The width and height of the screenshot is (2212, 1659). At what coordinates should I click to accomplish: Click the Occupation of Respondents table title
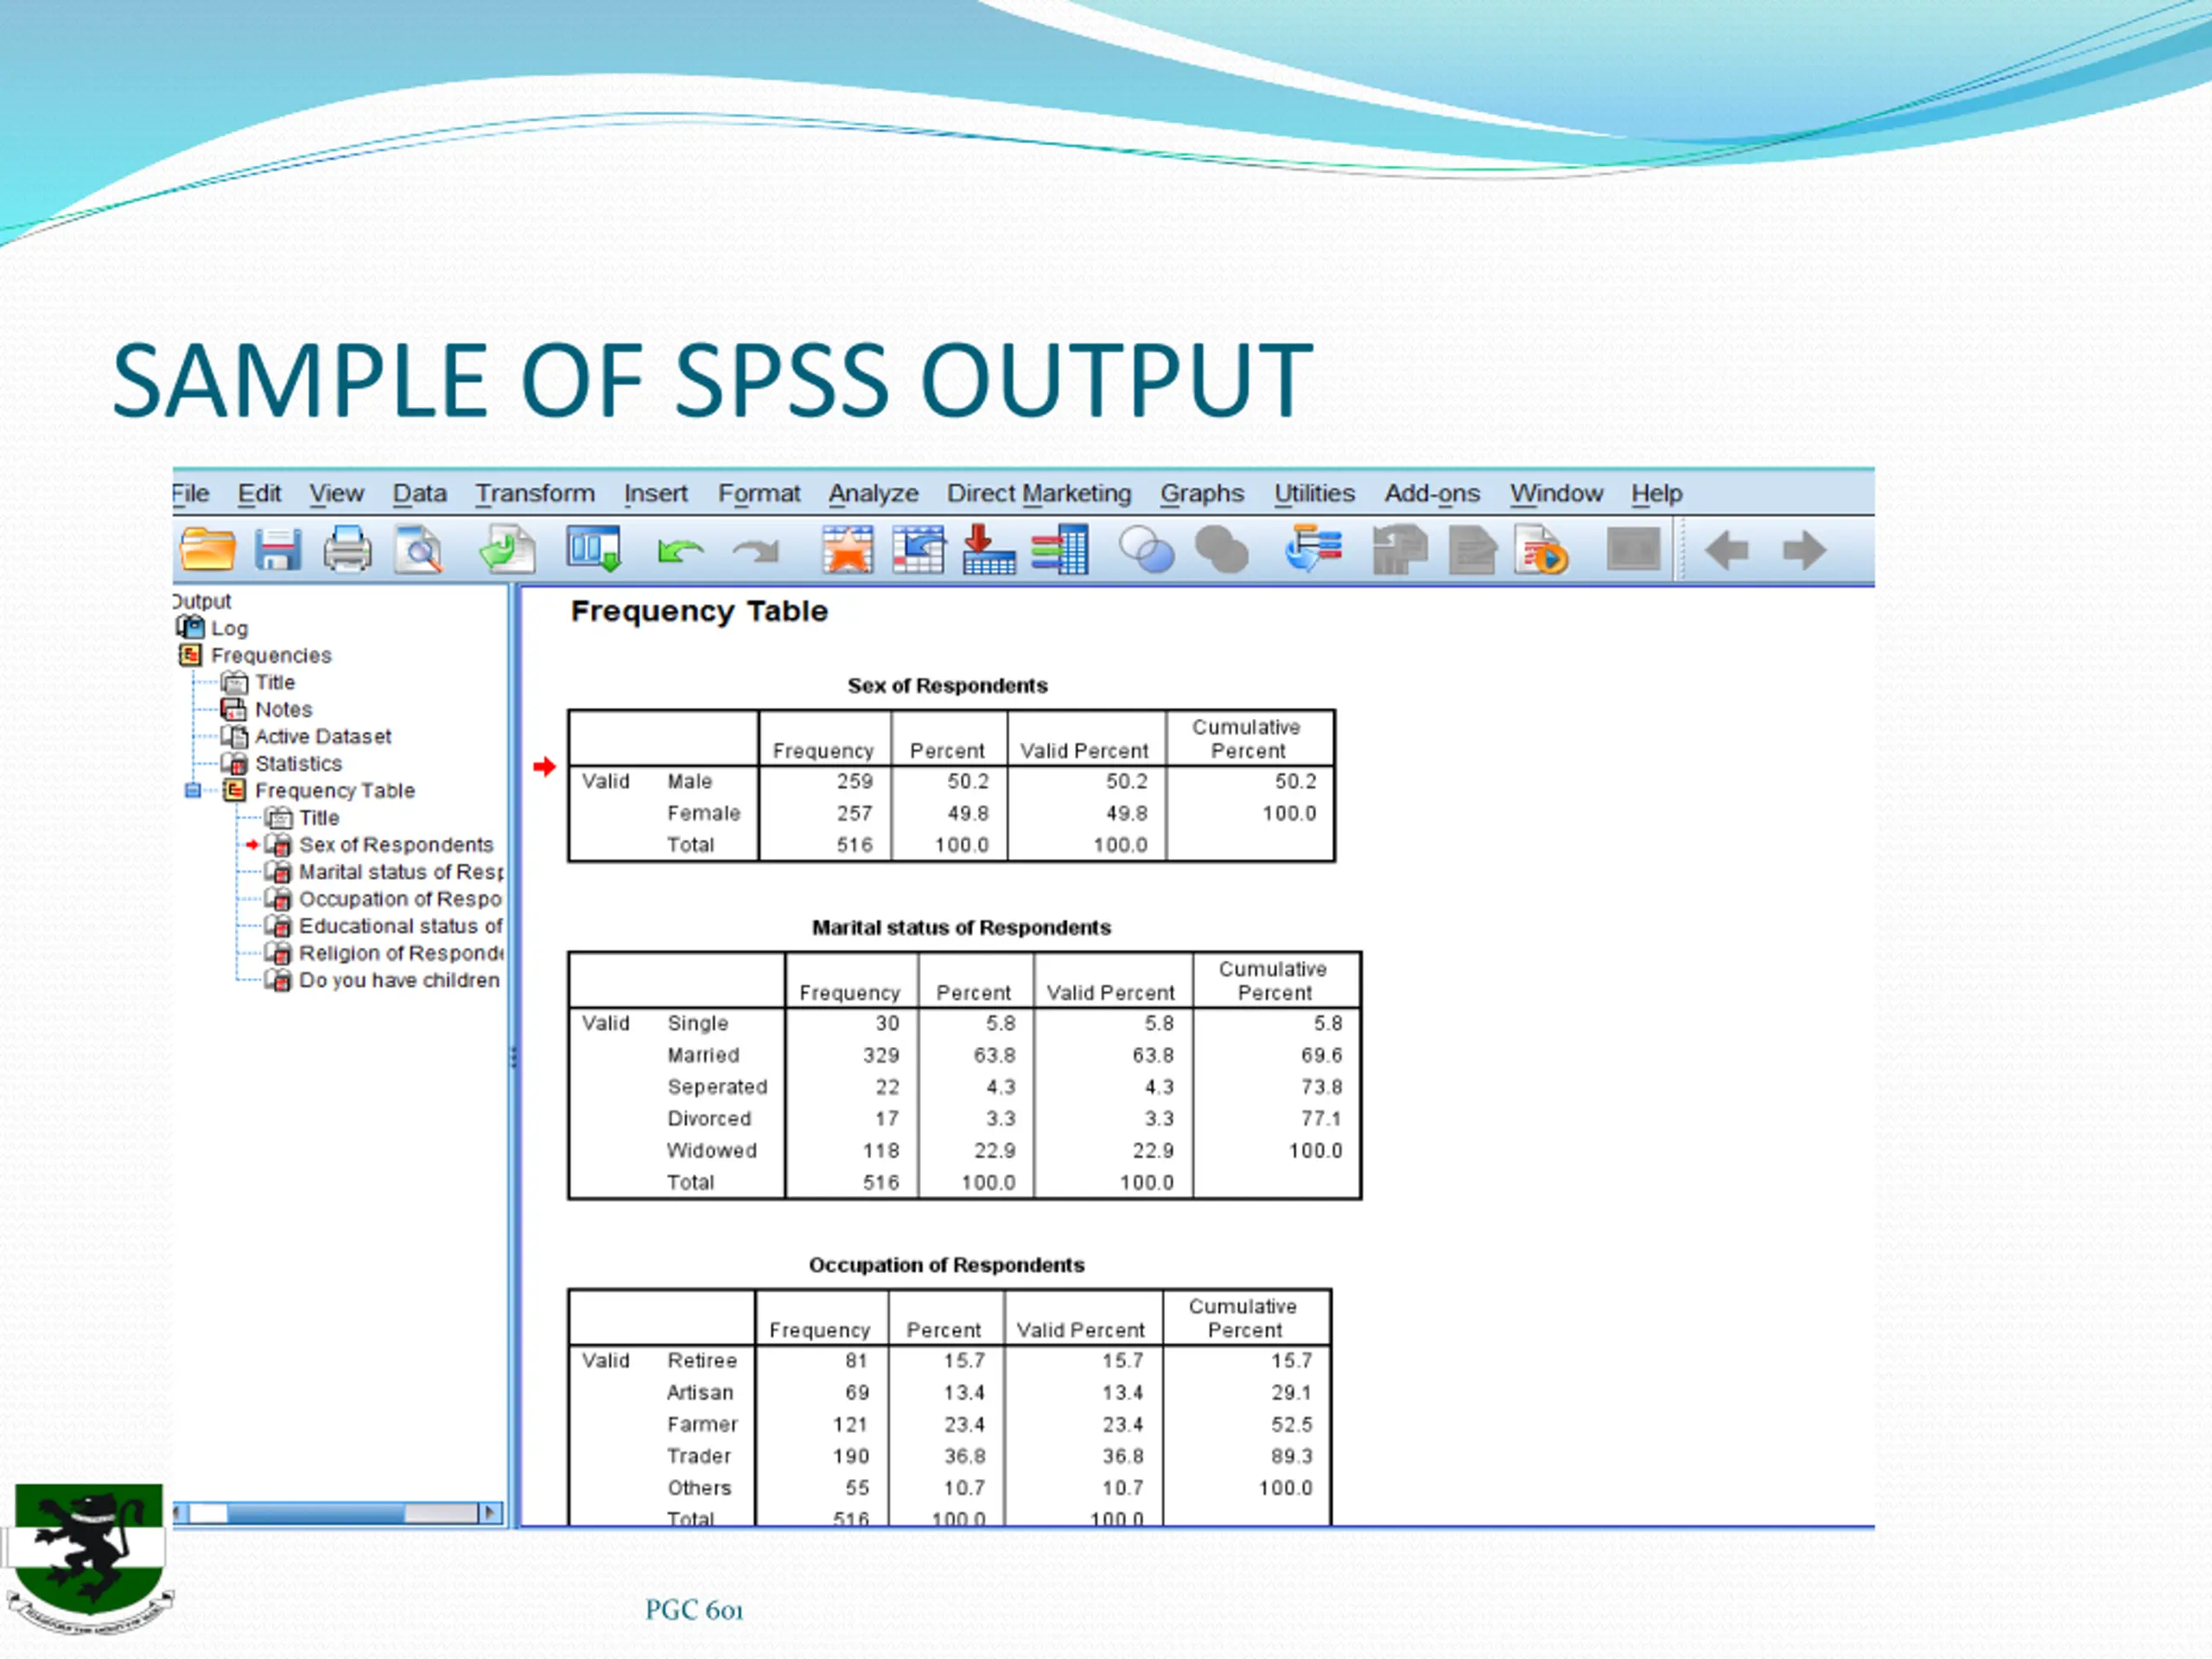(946, 1265)
